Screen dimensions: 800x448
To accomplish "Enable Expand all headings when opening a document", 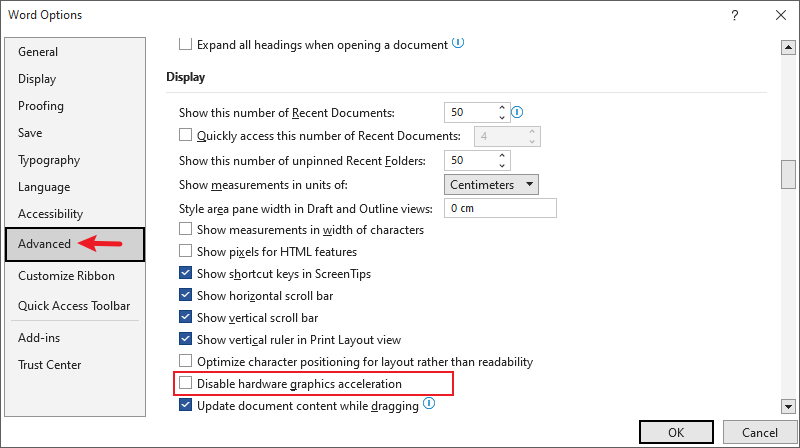I will click(185, 44).
